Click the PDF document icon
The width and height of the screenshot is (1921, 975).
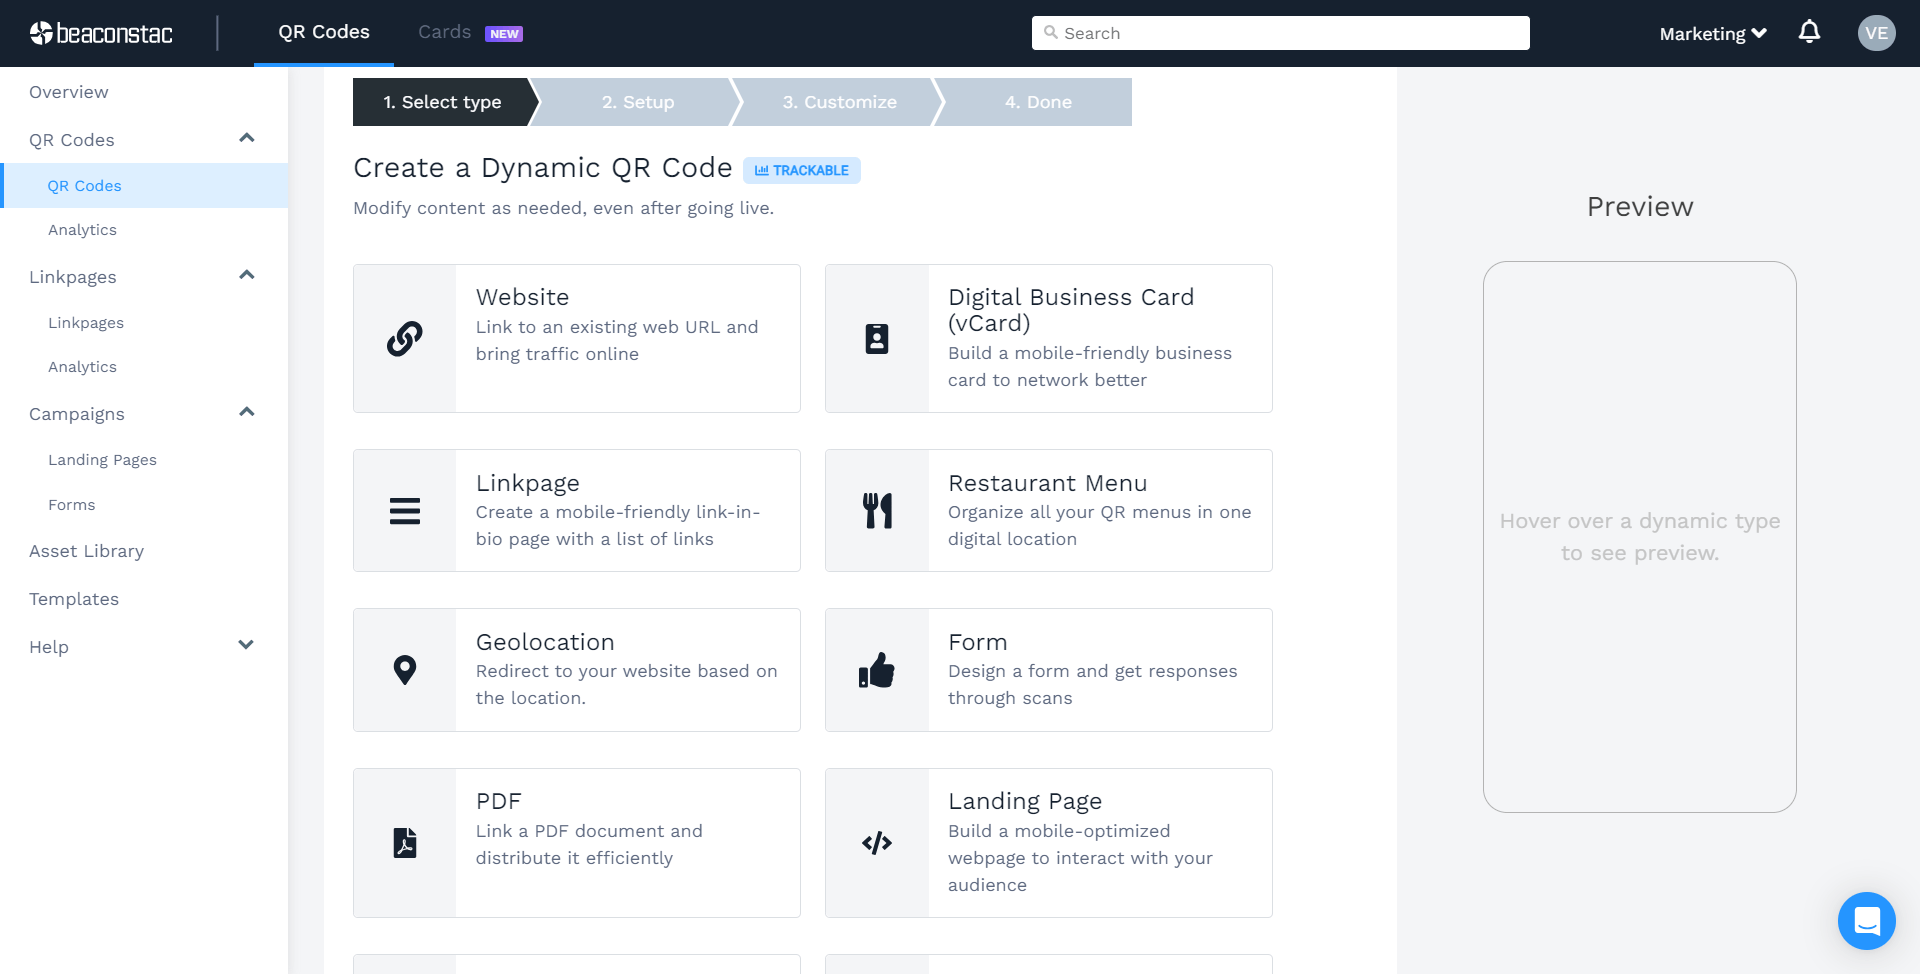click(405, 843)
